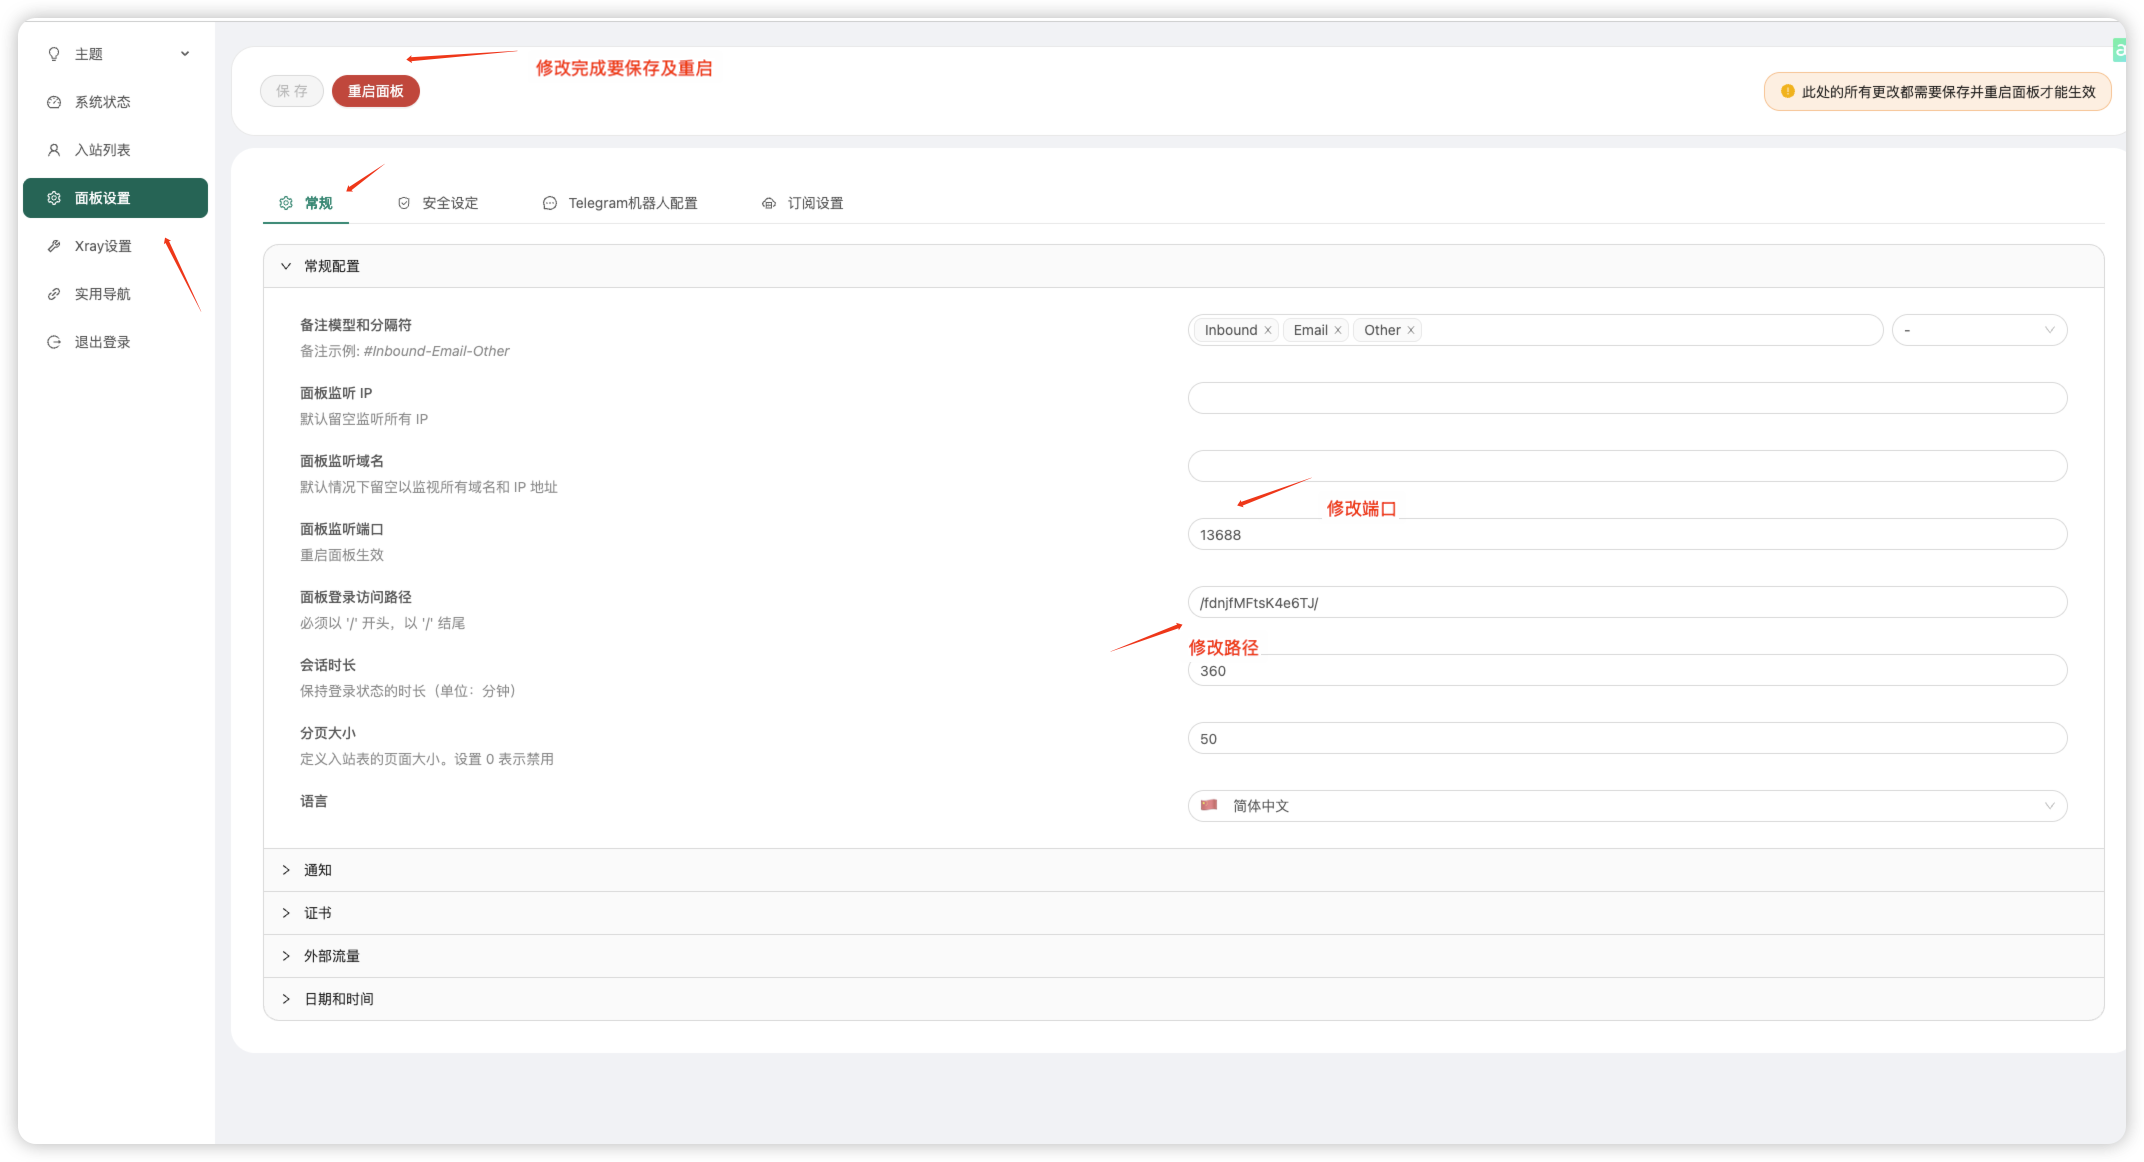This screenshot has height=1162, width=2144.
Task: Click the panel port field showing 13688
Action: [x=1627, y=535]
